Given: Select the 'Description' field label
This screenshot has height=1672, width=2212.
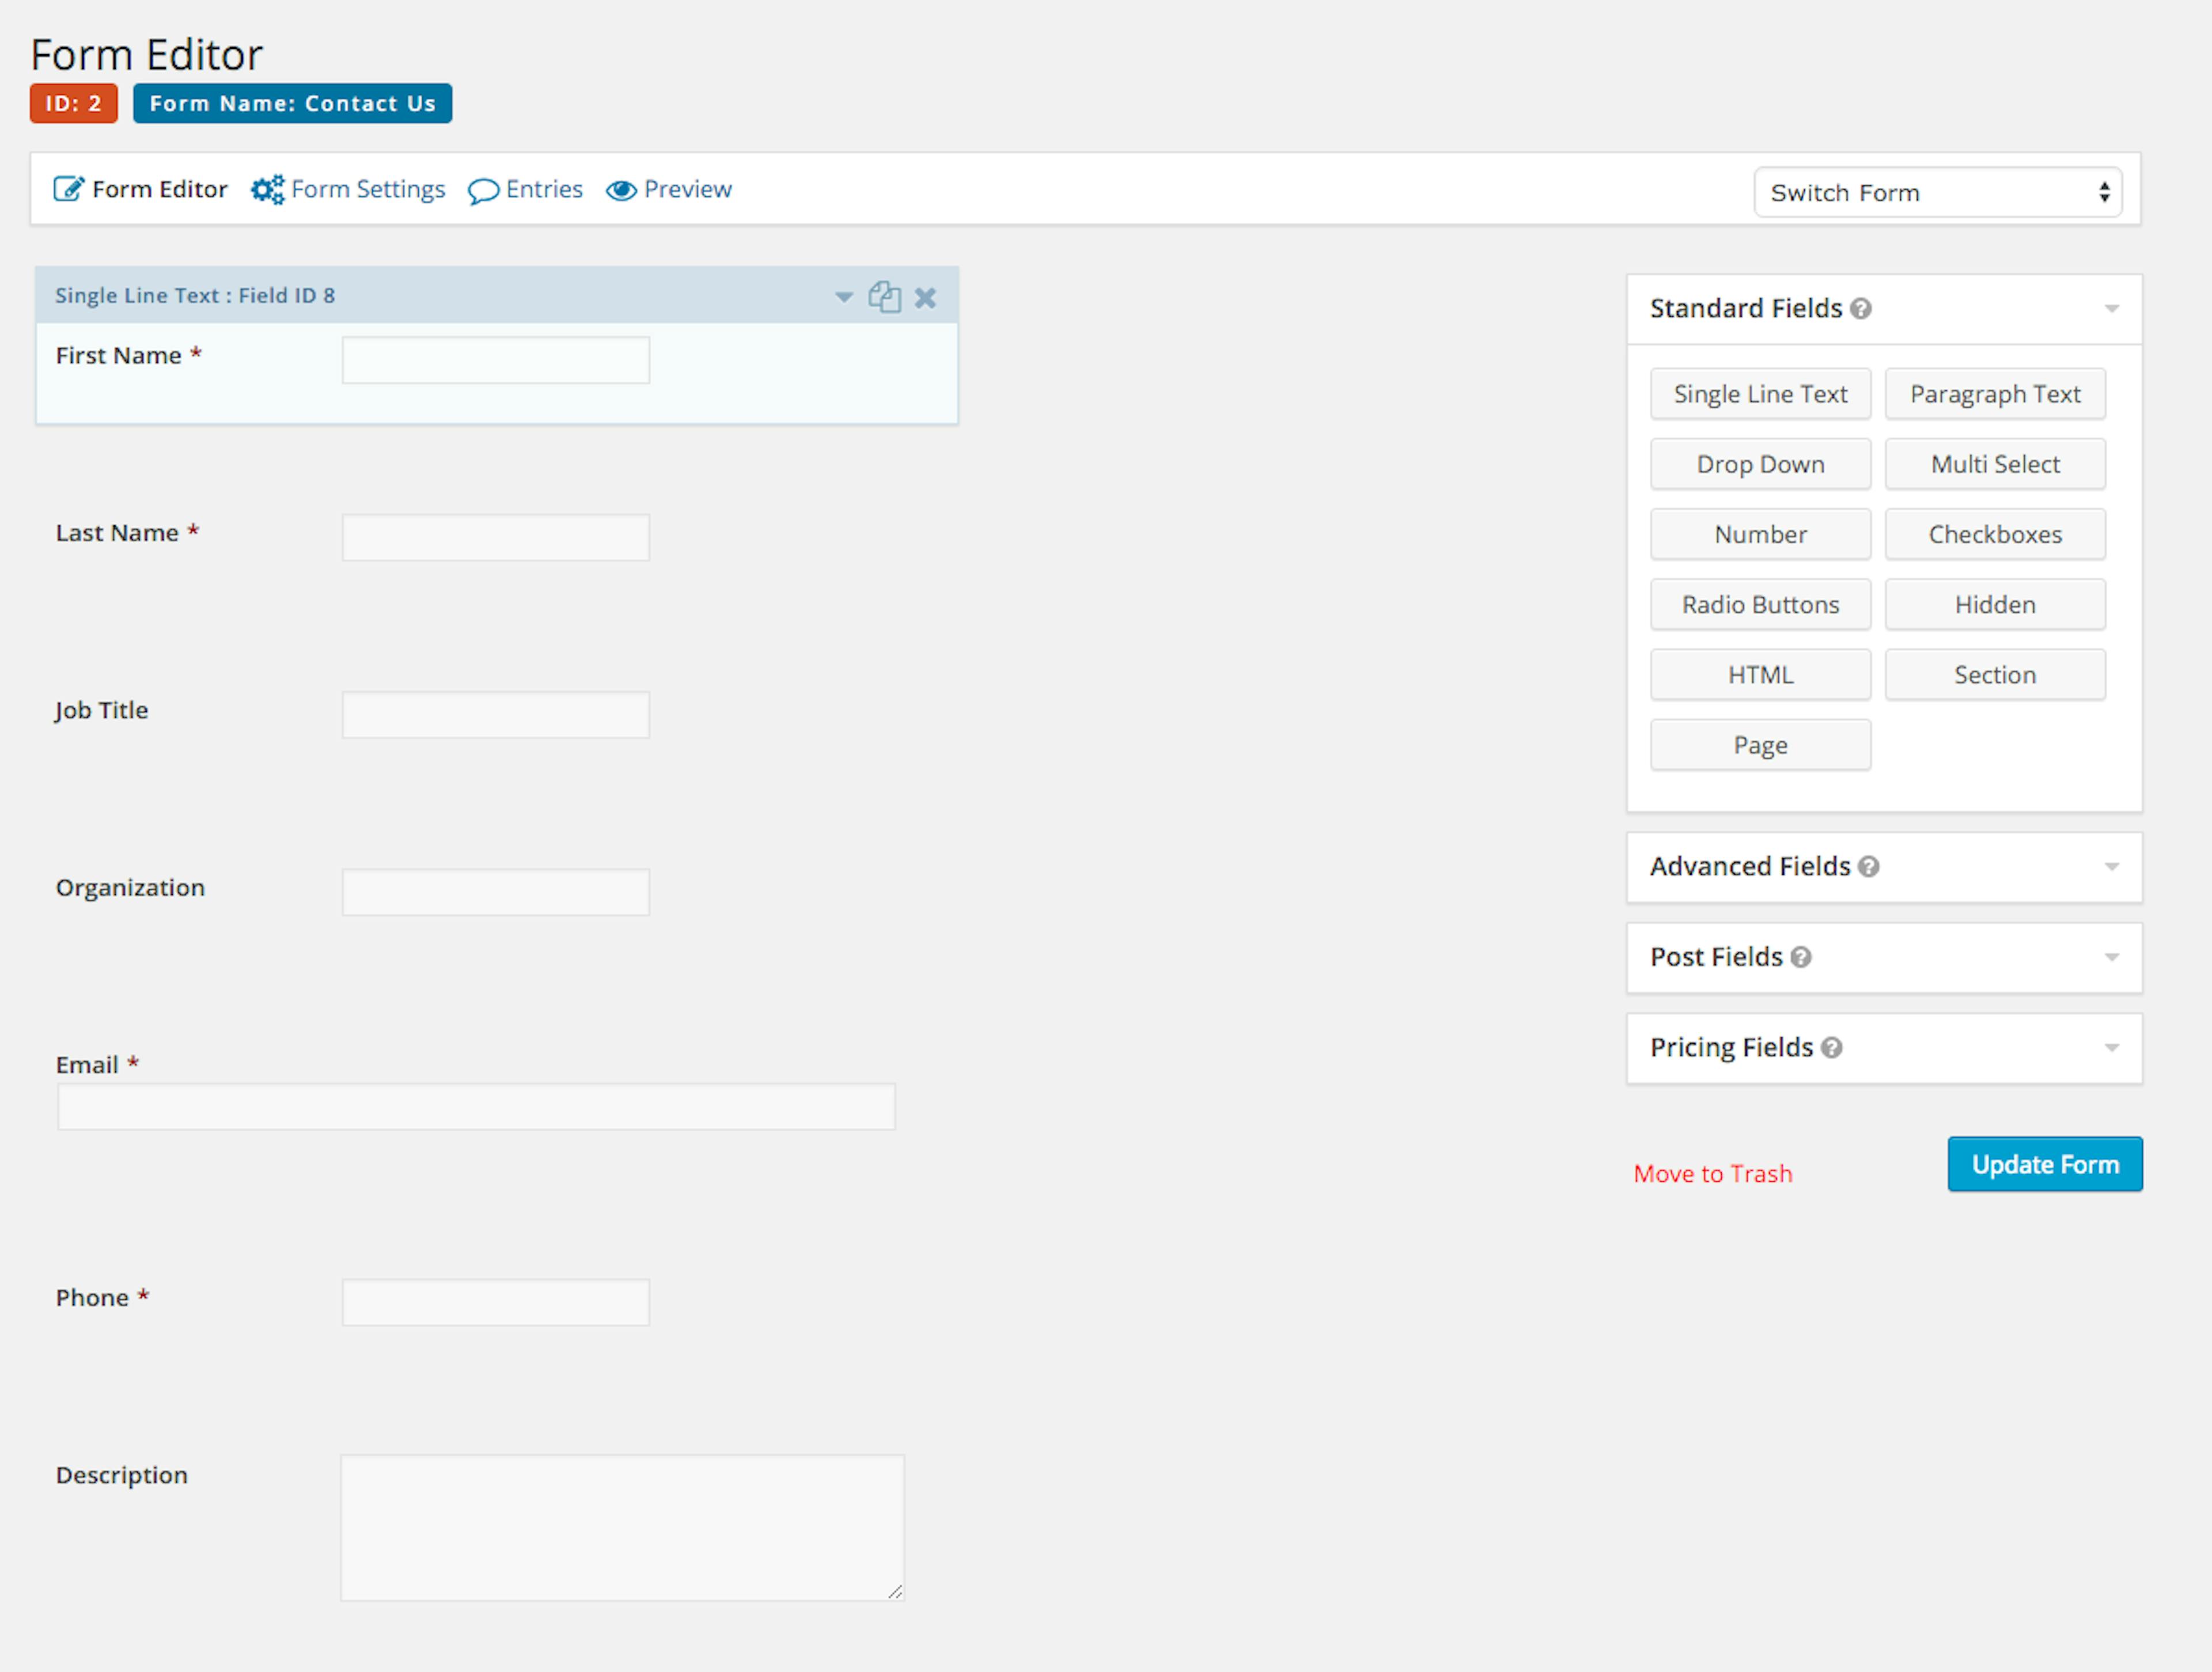Looking at the screenshot, I should tap(122, 1476).
